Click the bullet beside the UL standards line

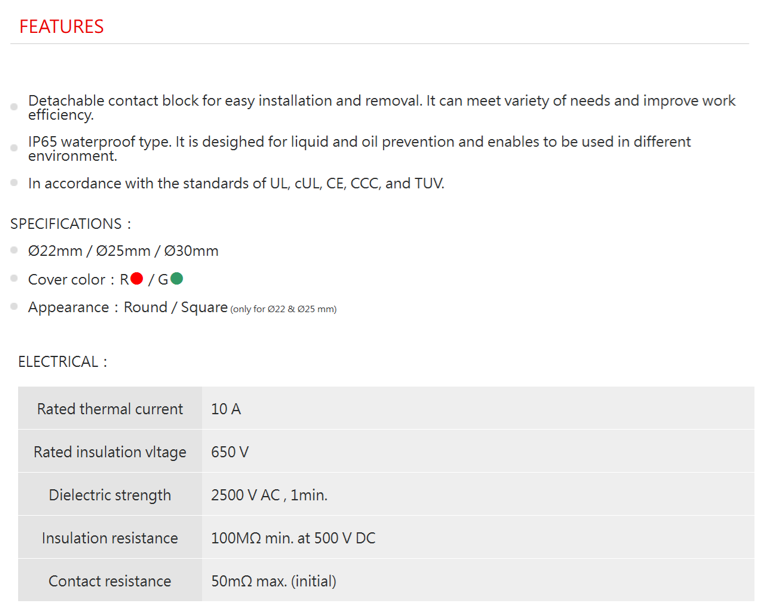pos(14,183)
